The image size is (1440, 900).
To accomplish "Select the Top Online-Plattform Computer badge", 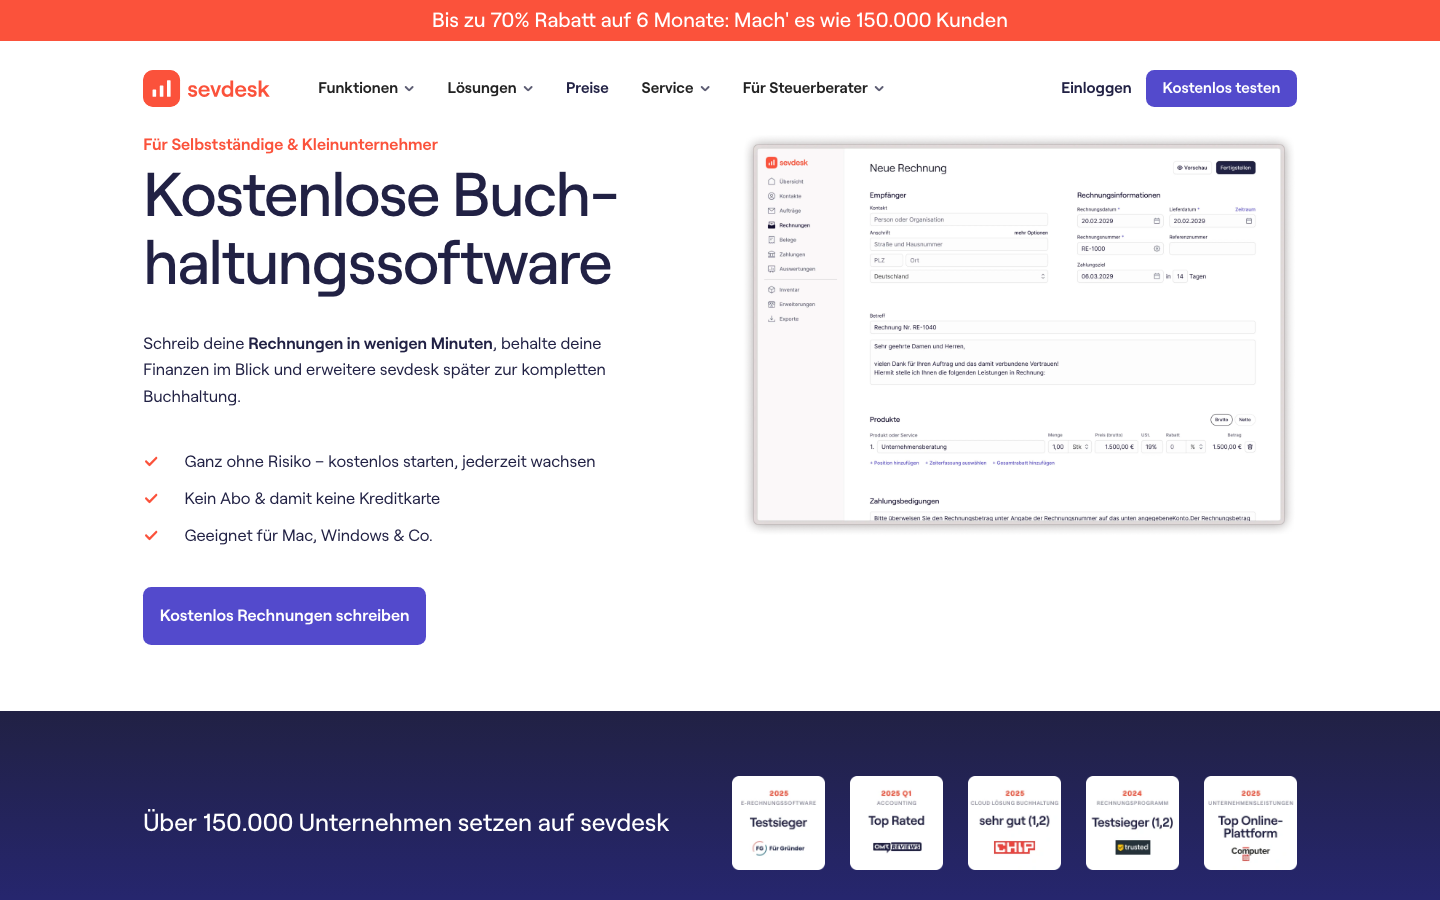I will (x=1250, y=823).
